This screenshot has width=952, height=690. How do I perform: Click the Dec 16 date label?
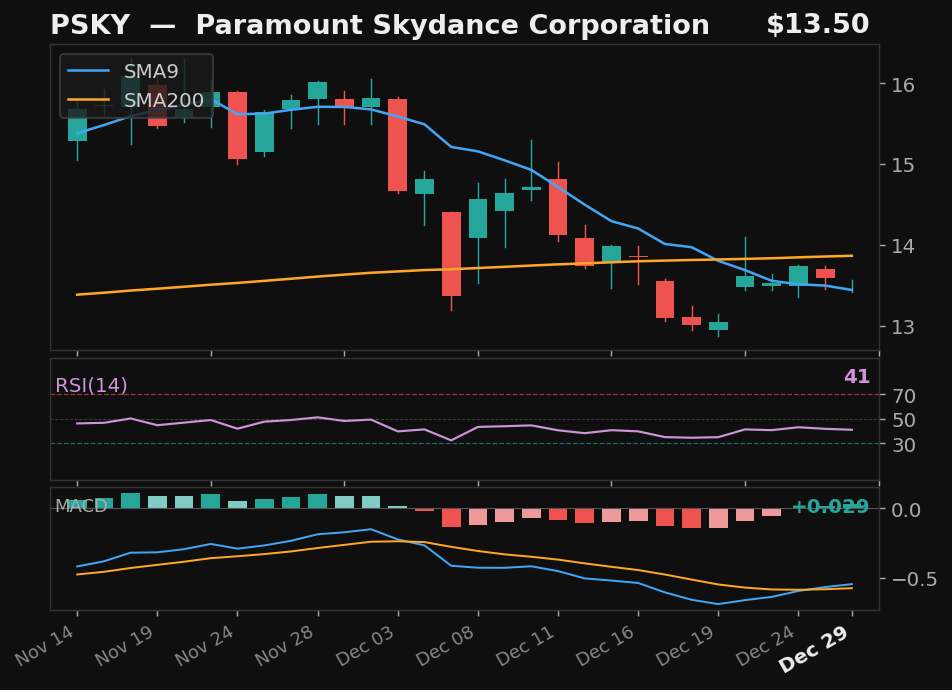pos(606,645)
